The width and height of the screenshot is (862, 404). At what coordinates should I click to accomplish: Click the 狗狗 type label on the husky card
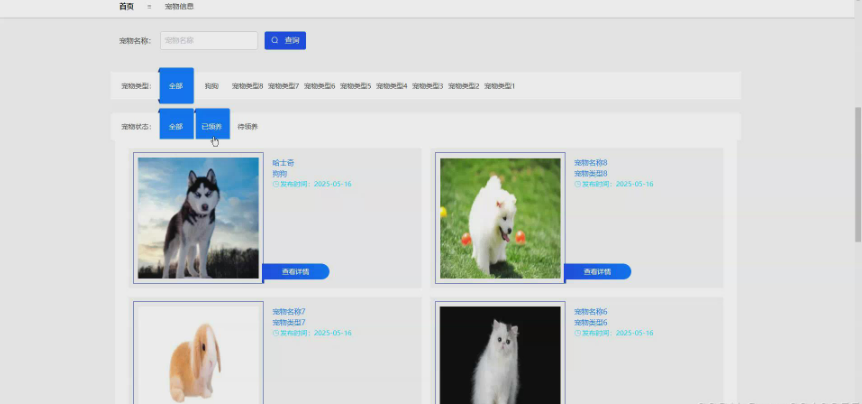[280, 173]
